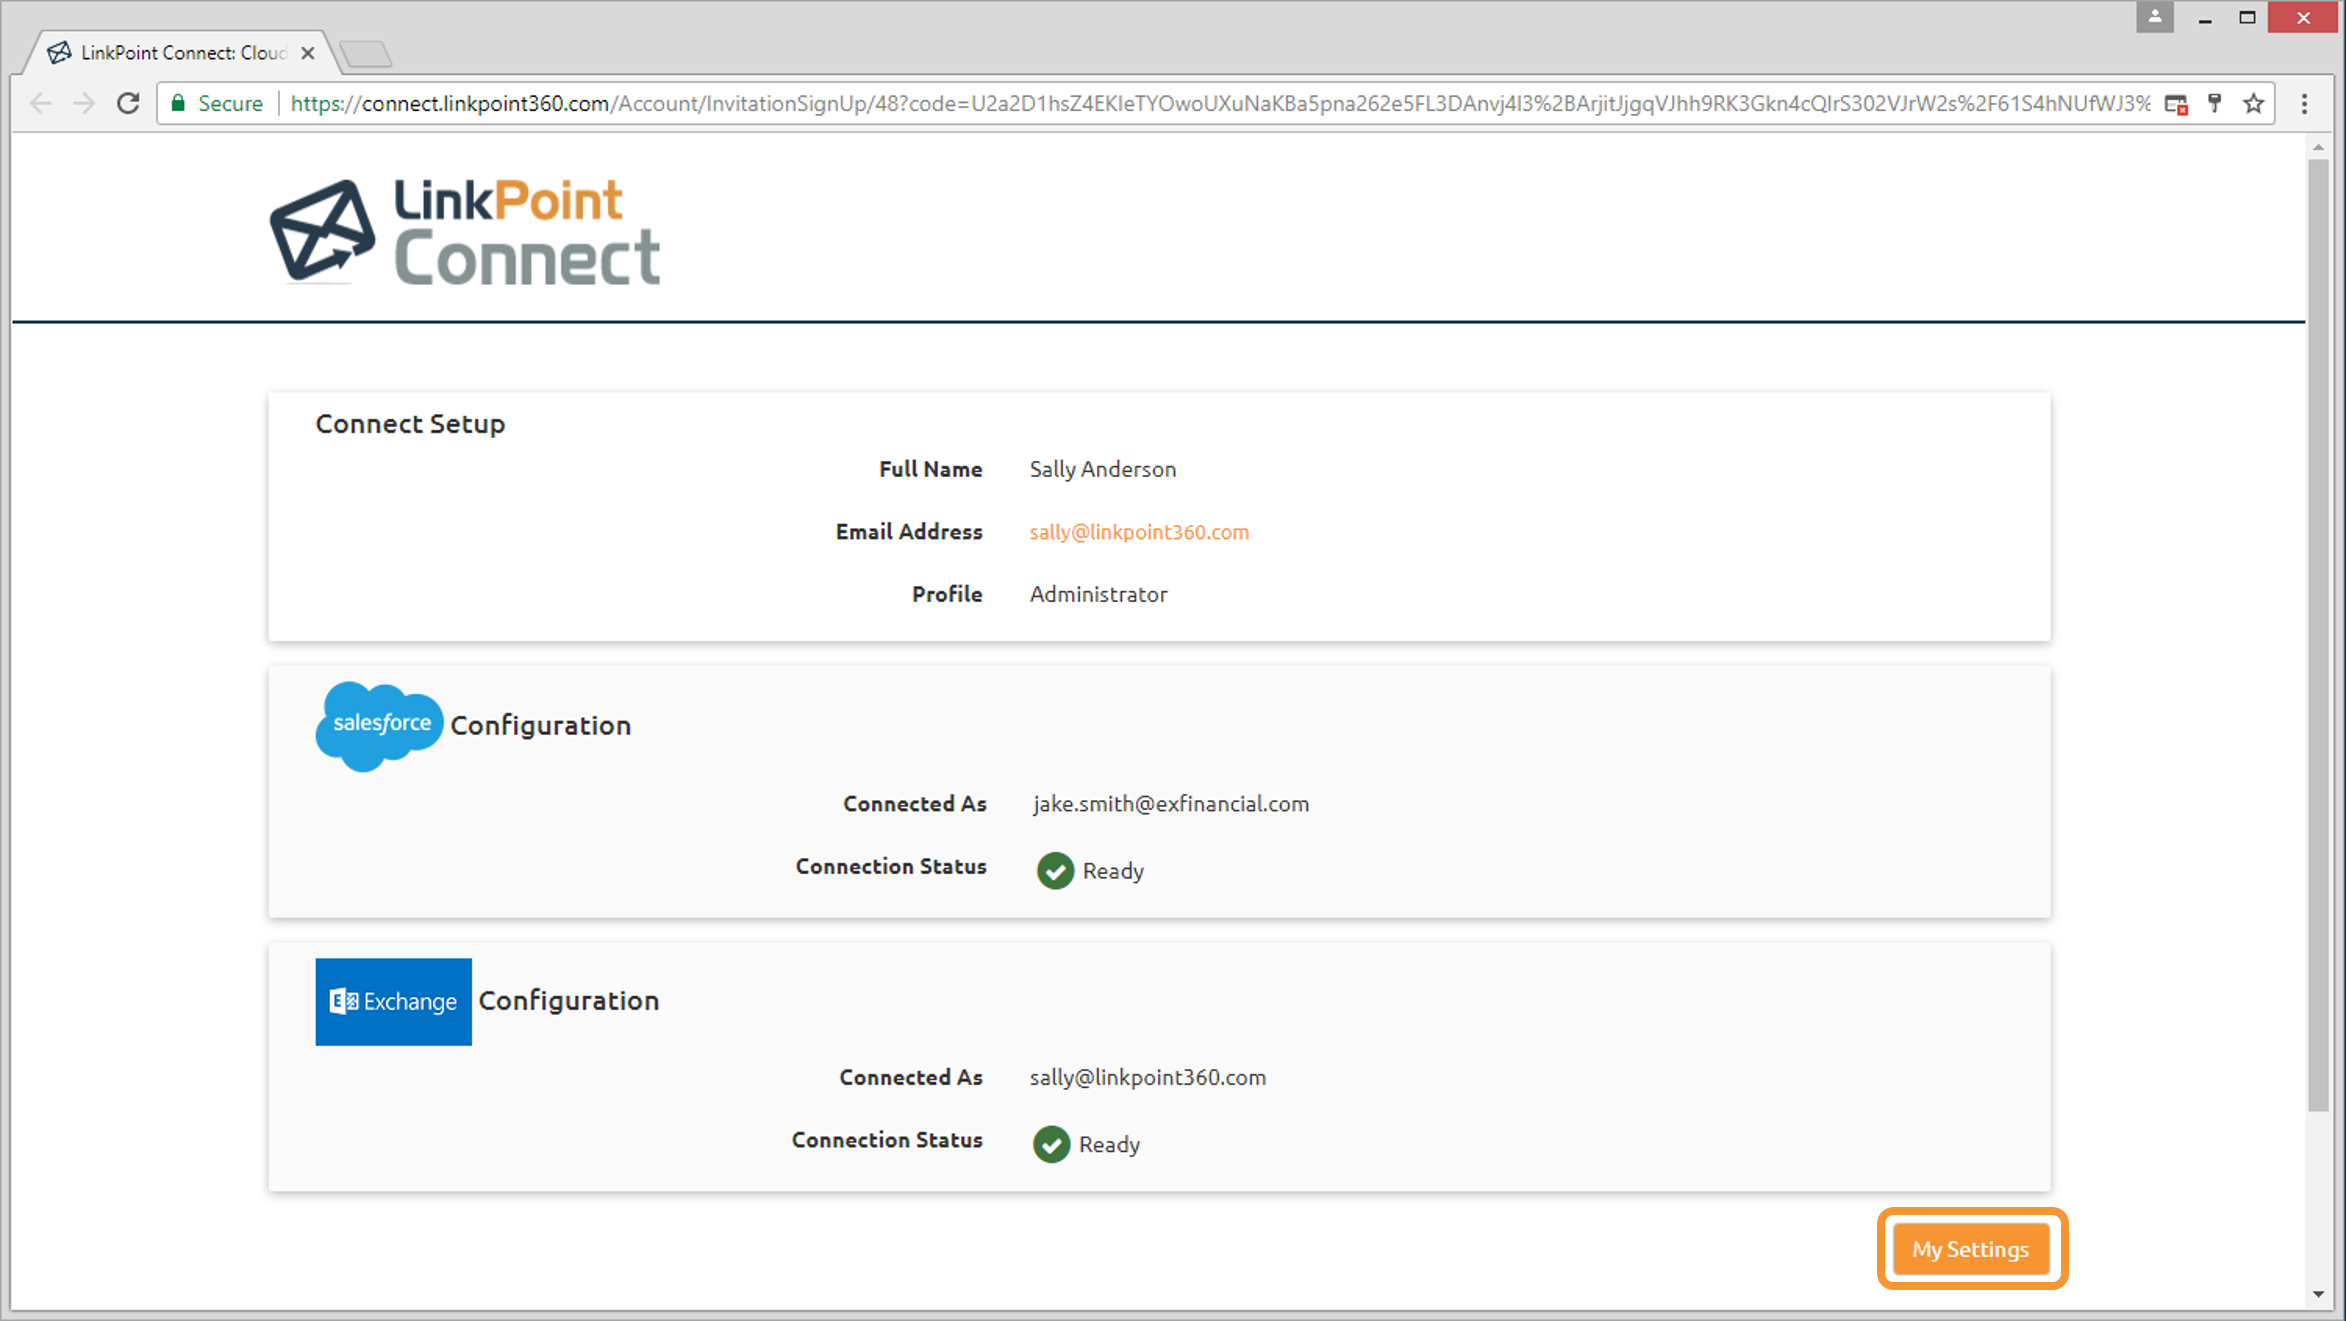The image size is (2346, 1321).
Task: Click the Exchange Ready green checkmark
Action: click(x=1051, y=1144)
